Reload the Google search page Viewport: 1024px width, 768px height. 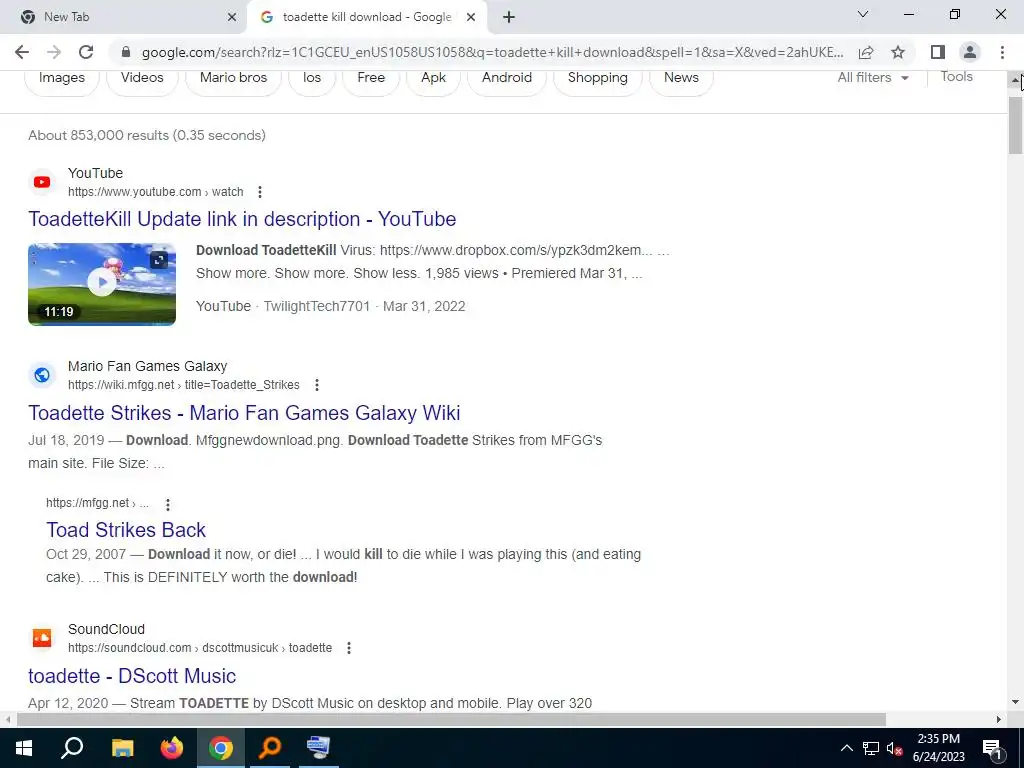click(x=86, y=52)
